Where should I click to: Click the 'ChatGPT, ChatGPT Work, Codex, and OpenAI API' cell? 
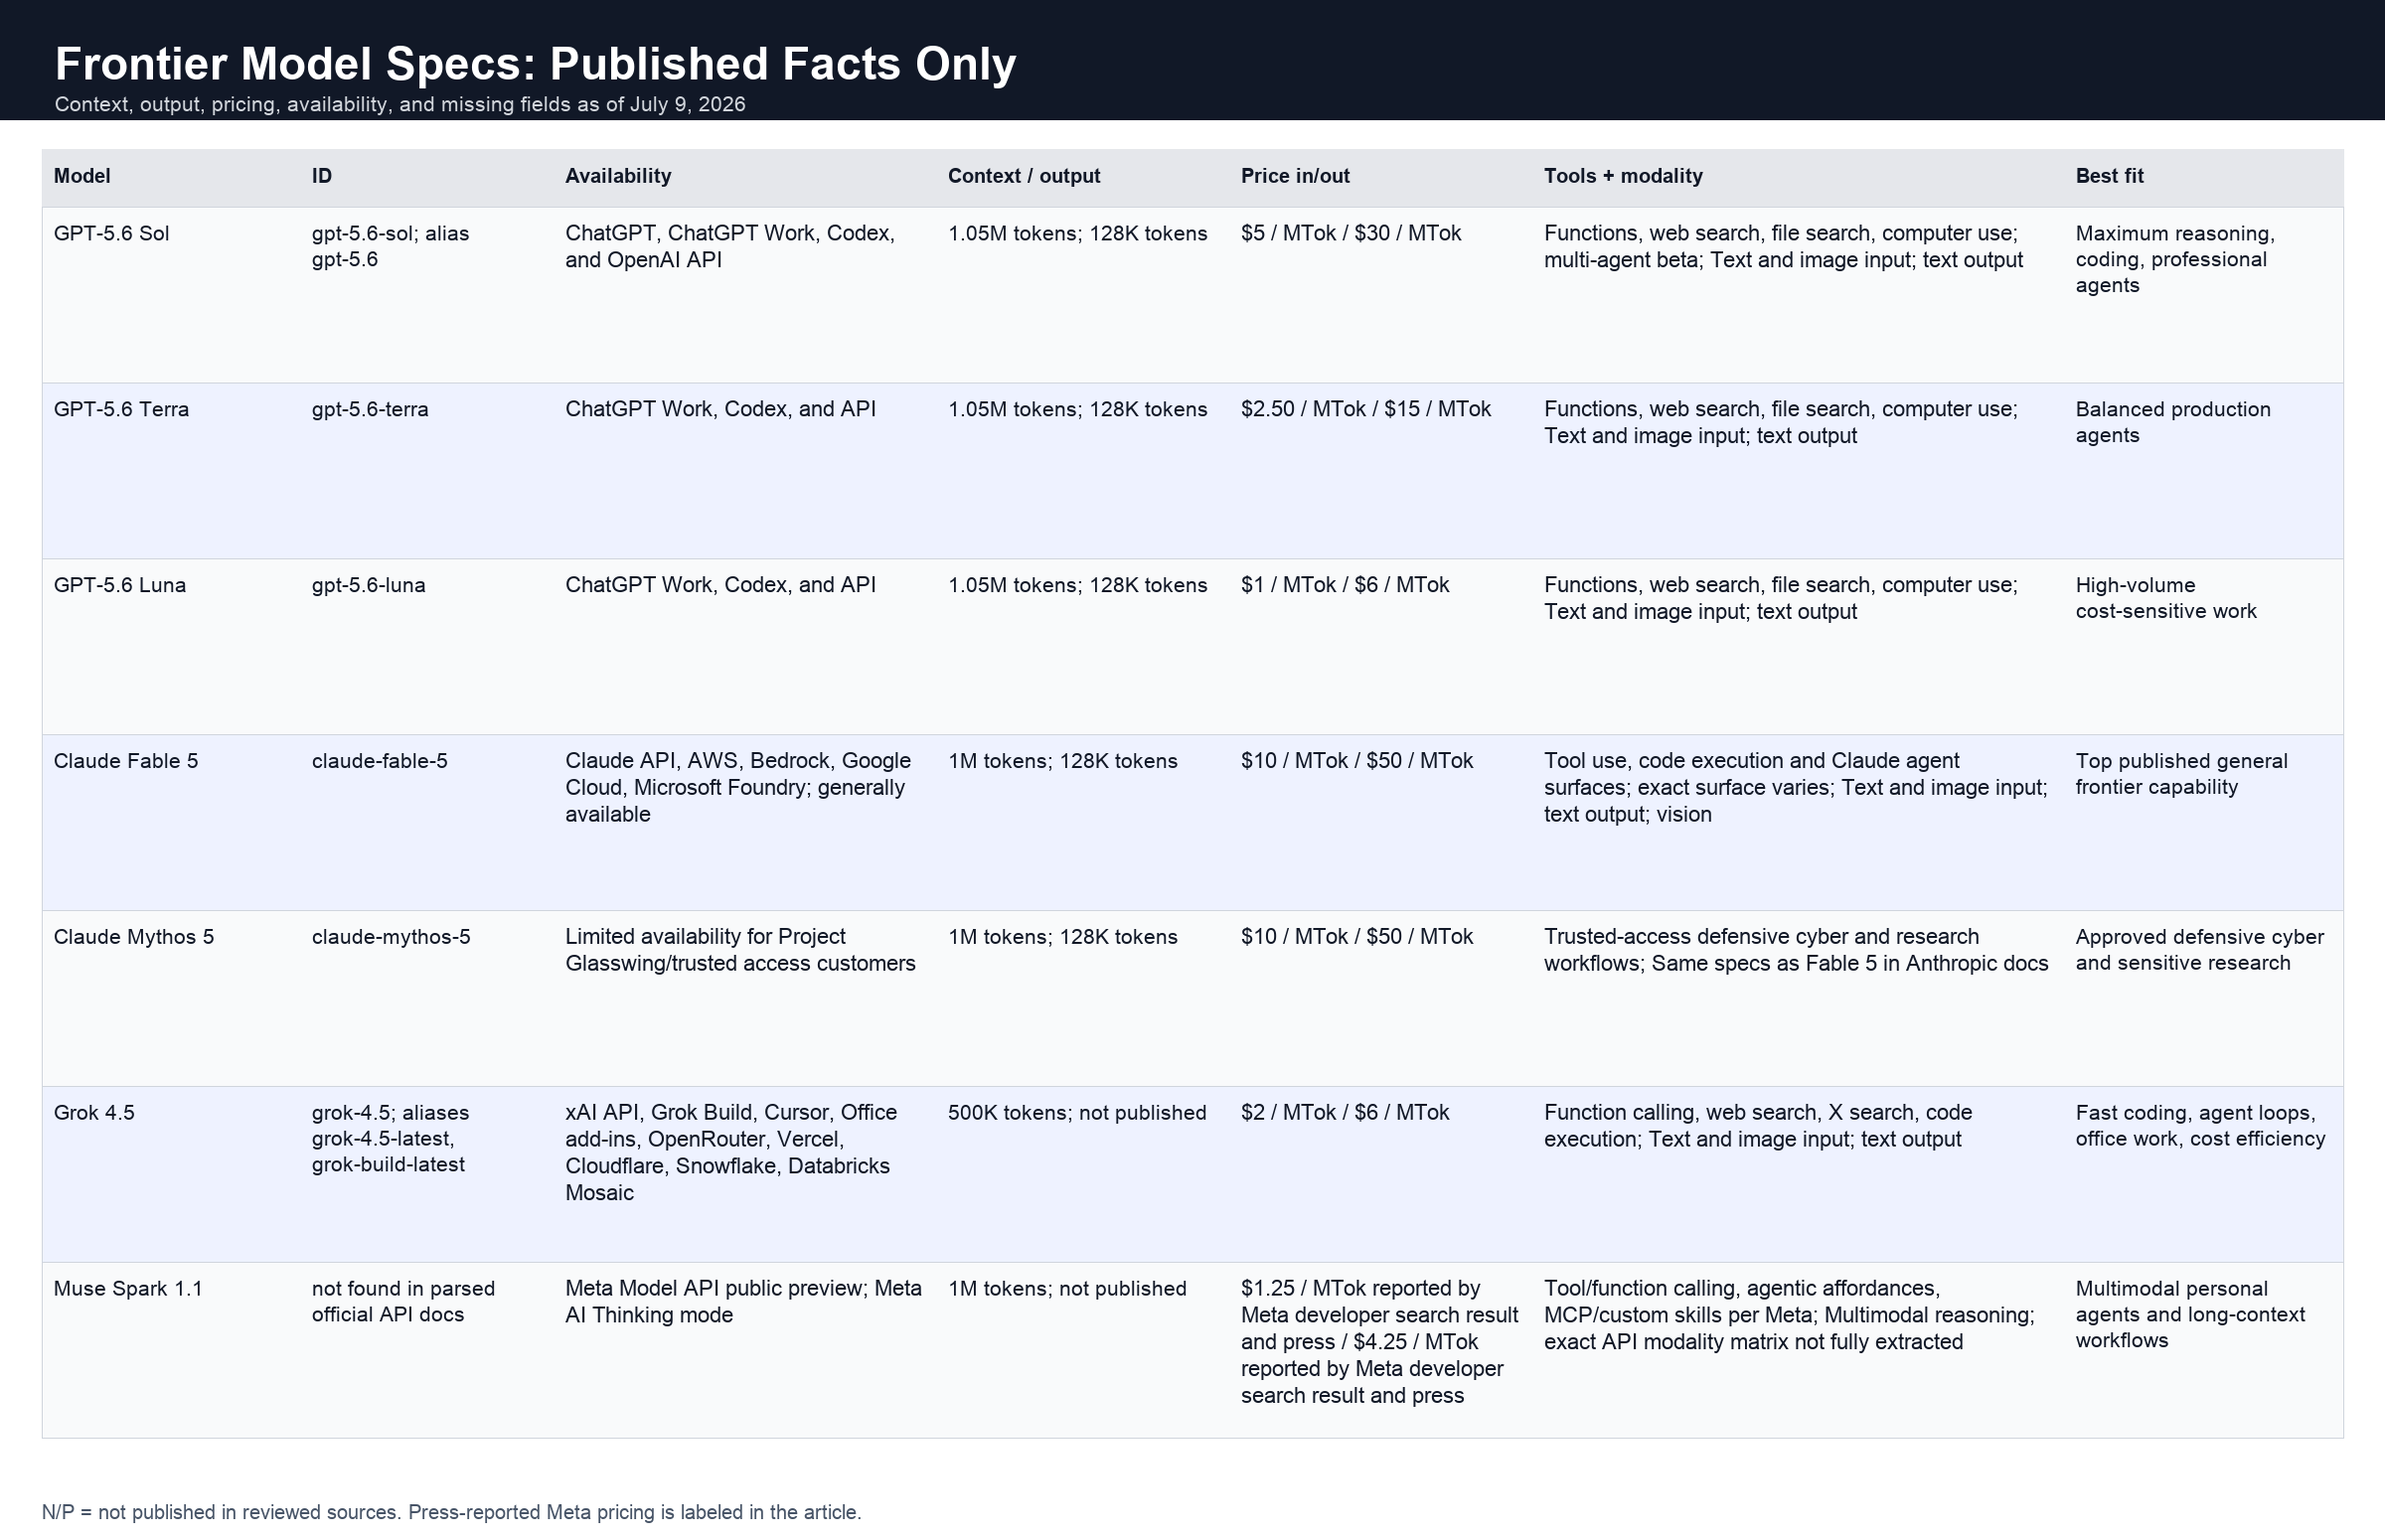[730, 247]
